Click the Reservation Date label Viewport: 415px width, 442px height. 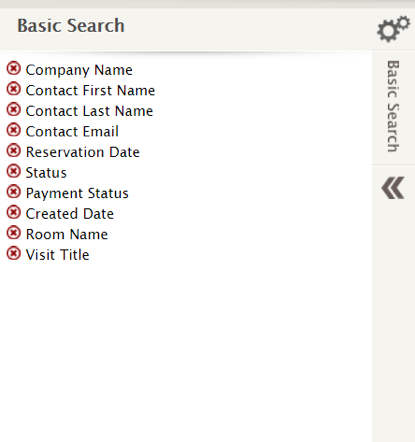click(x=83, y=152)
